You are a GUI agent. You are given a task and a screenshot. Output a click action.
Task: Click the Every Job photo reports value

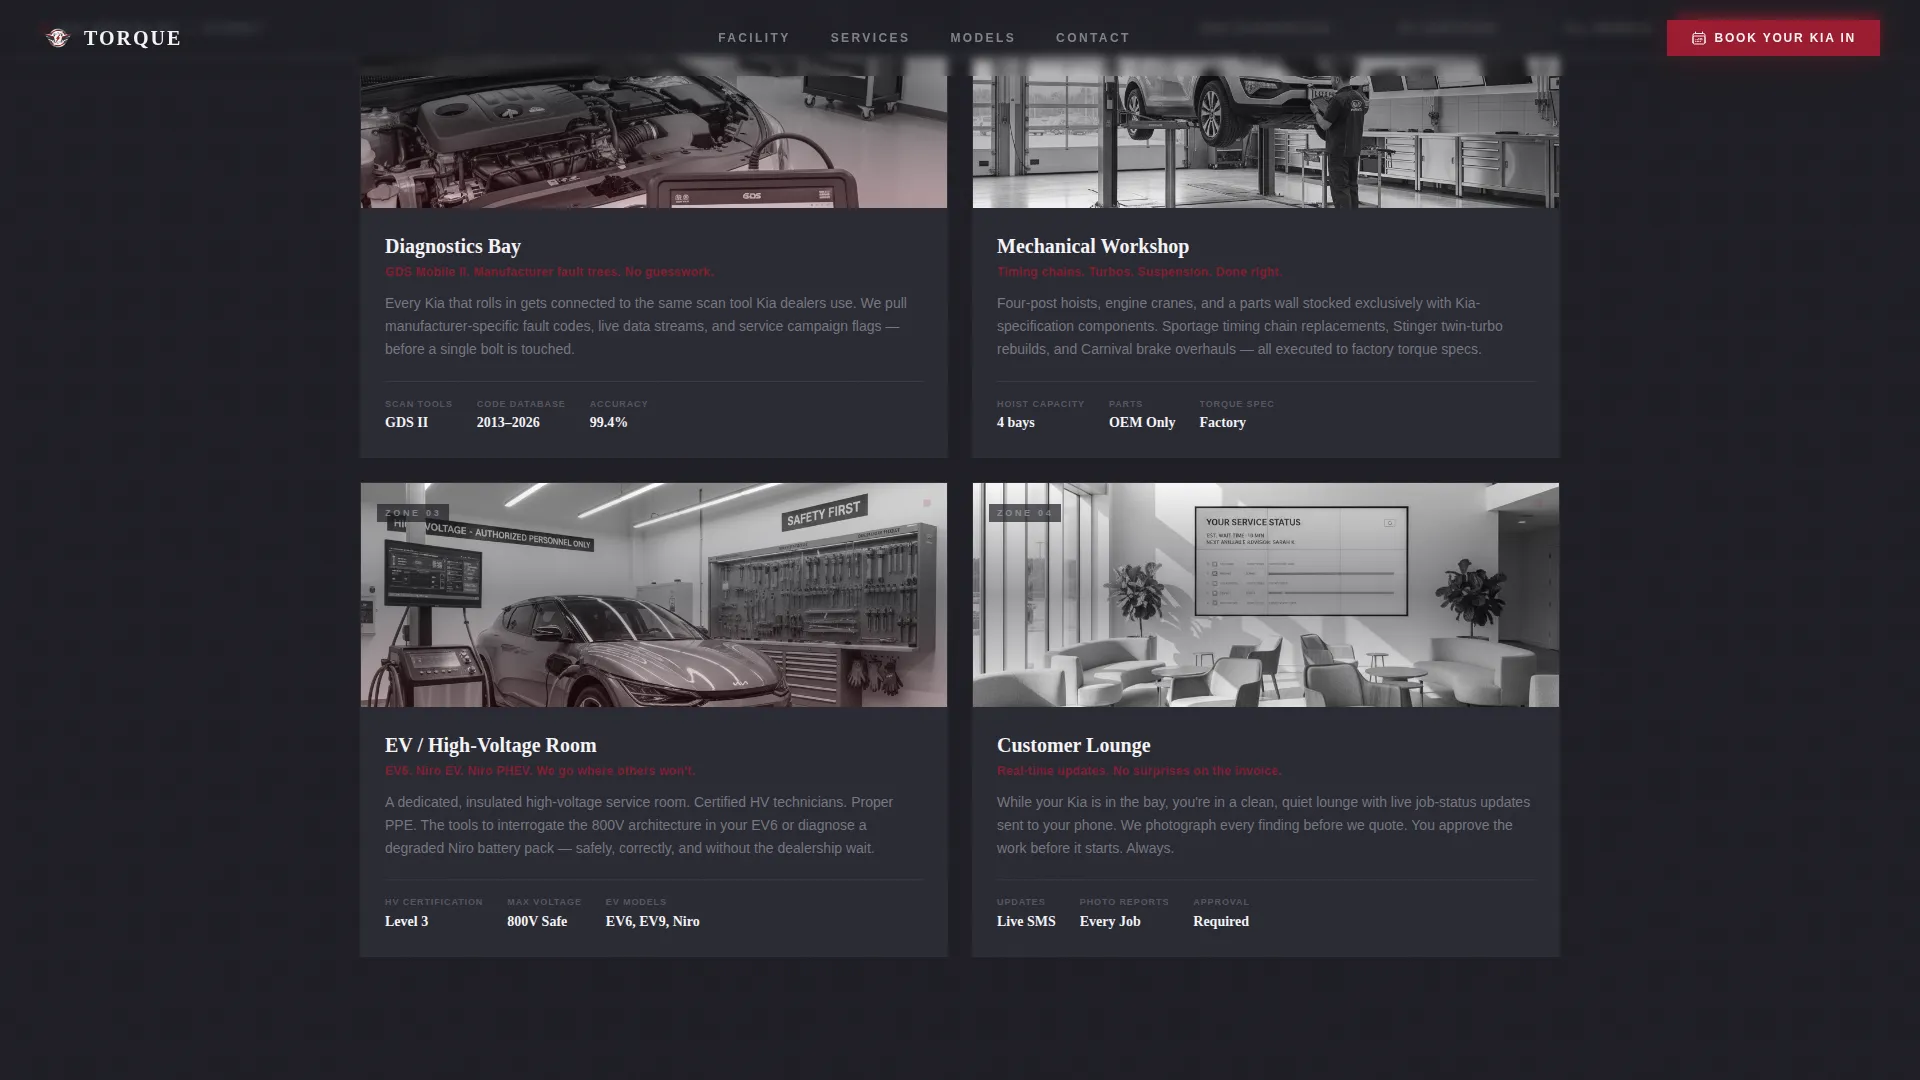1110,922
